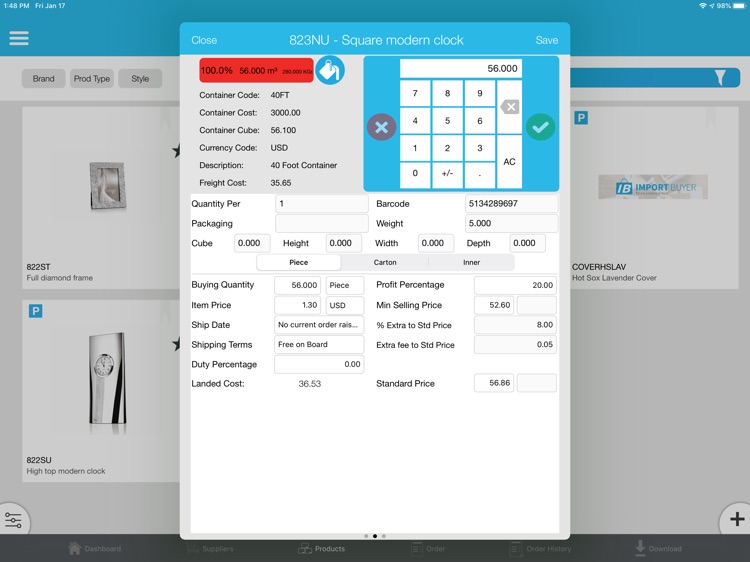Edit the Width field
The image size is (750, 562).
pyautogui.click(x=436, y=243)
